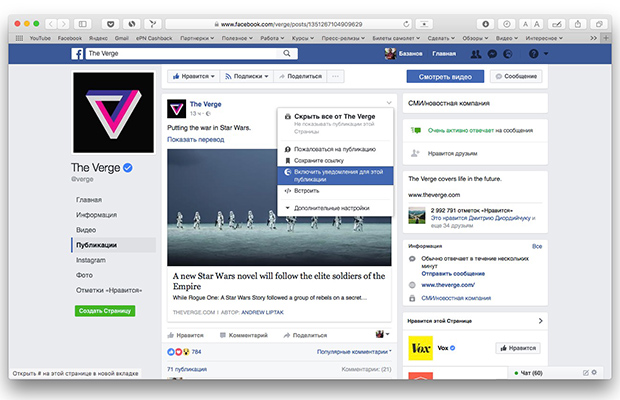Open Видео in page sidebar
Screen dimensions: 620x400
(86, 230)
